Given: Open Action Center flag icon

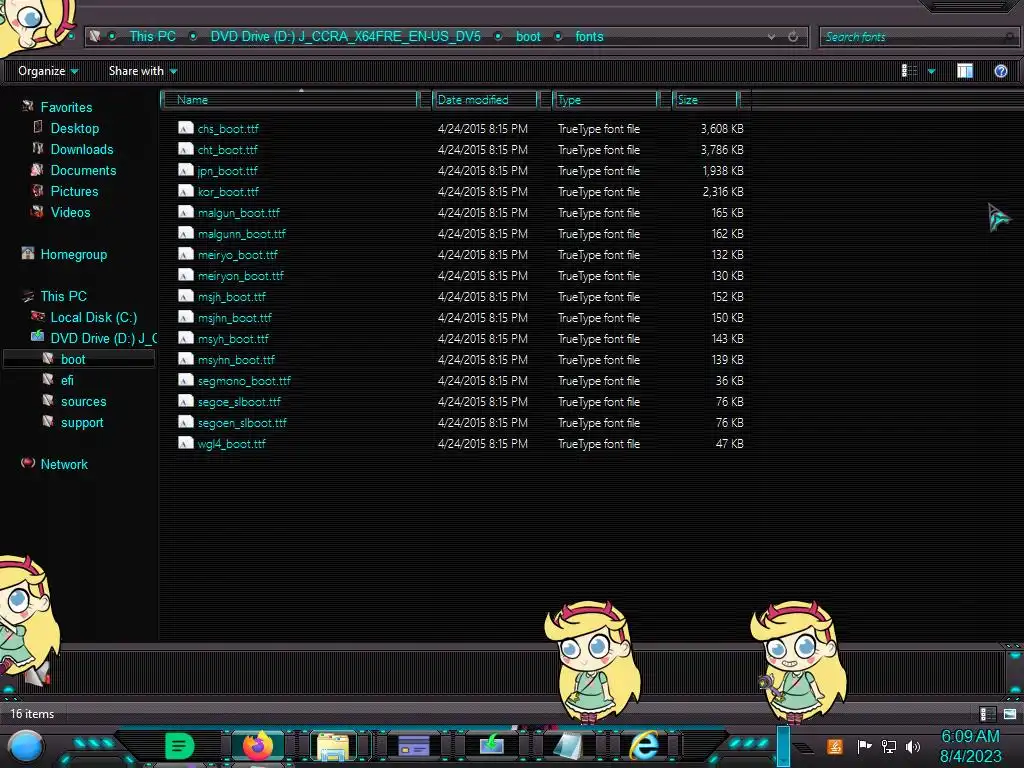Looking at the screenshot, I should [x=864, y=746].
